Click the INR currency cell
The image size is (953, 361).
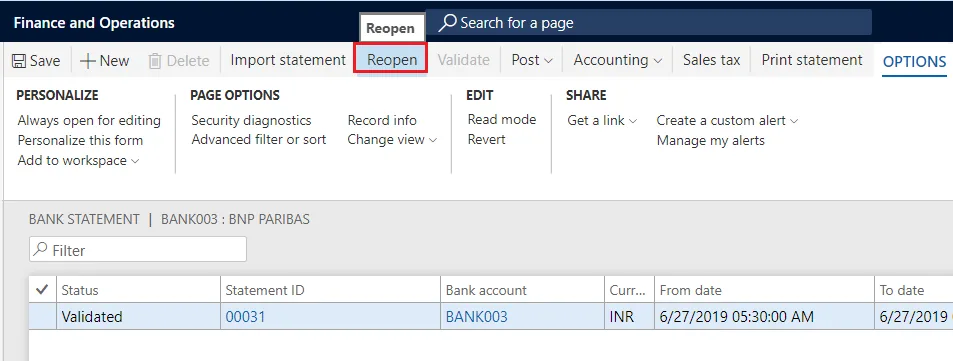point(630,317)
